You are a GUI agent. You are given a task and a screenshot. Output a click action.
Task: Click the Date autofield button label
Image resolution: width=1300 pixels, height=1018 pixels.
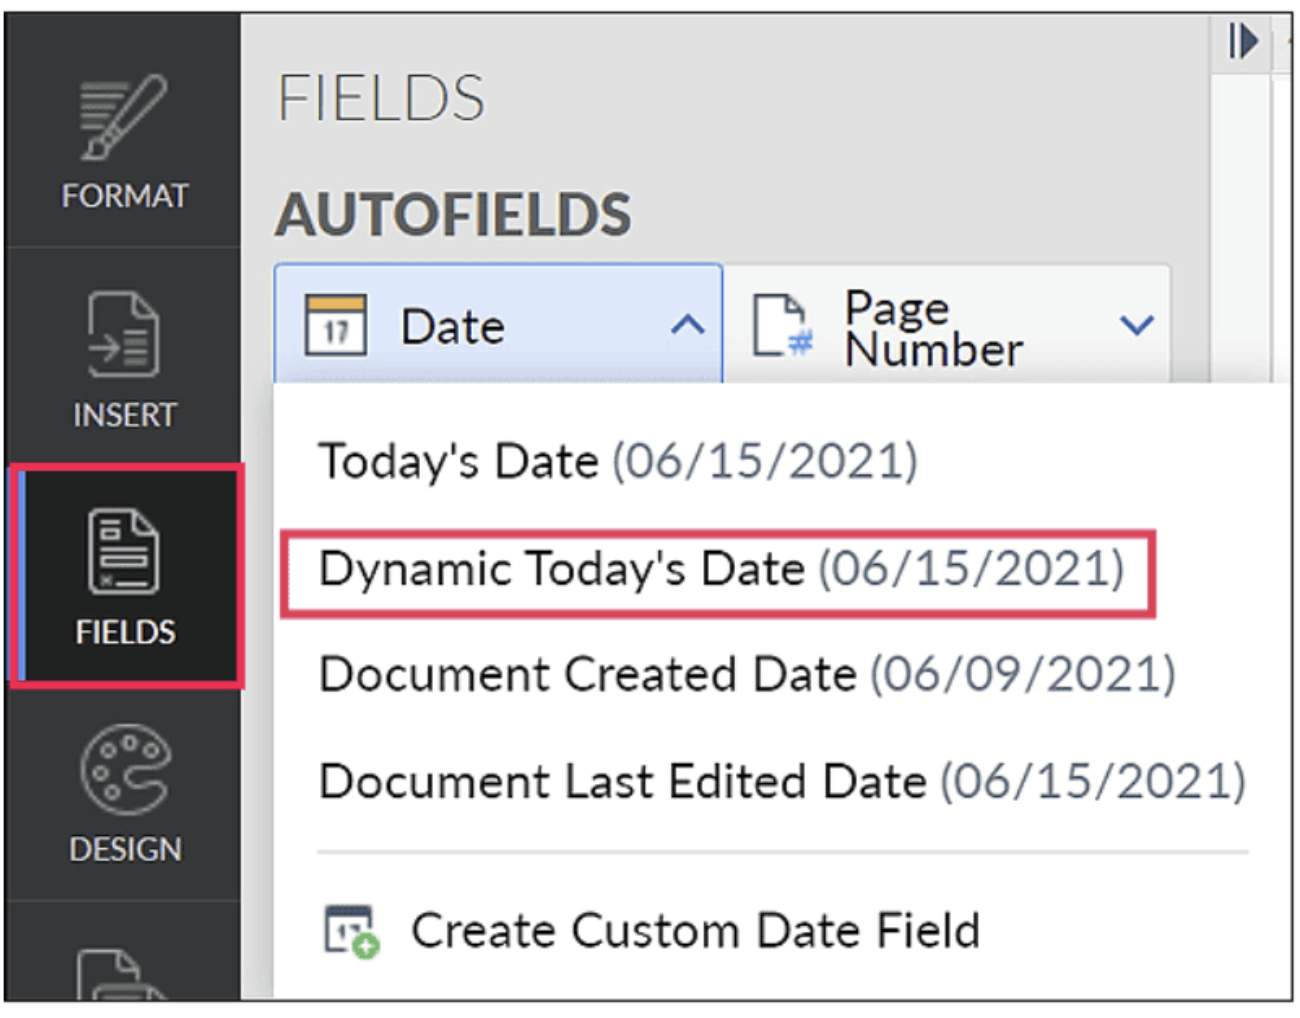[452, 327]
